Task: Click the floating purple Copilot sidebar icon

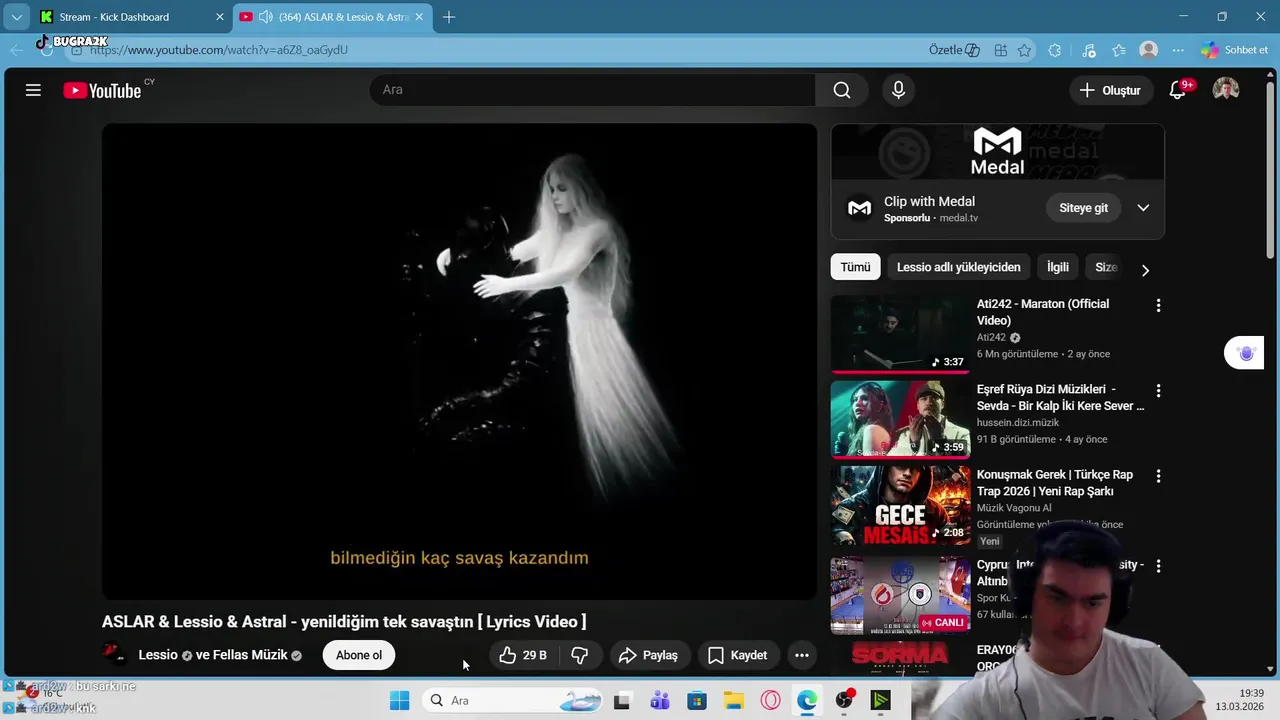Action: [x=1245, y=353]
